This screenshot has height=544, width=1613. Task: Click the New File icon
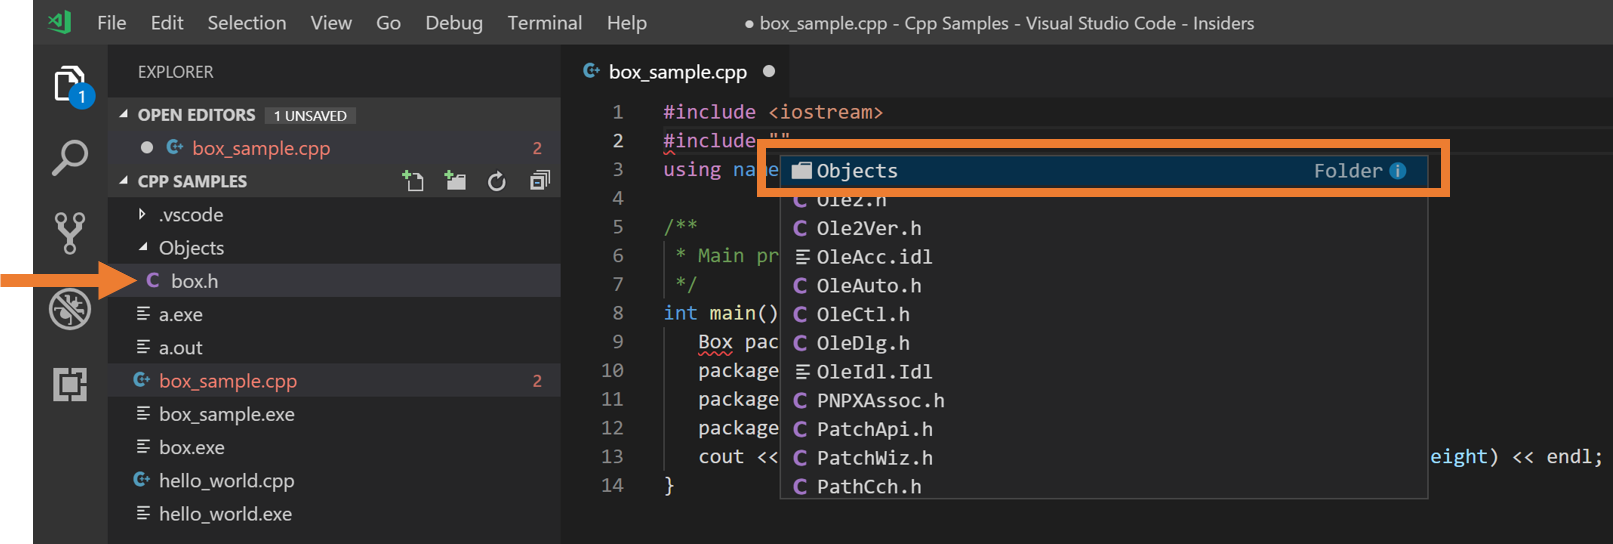tap(413, 181)
